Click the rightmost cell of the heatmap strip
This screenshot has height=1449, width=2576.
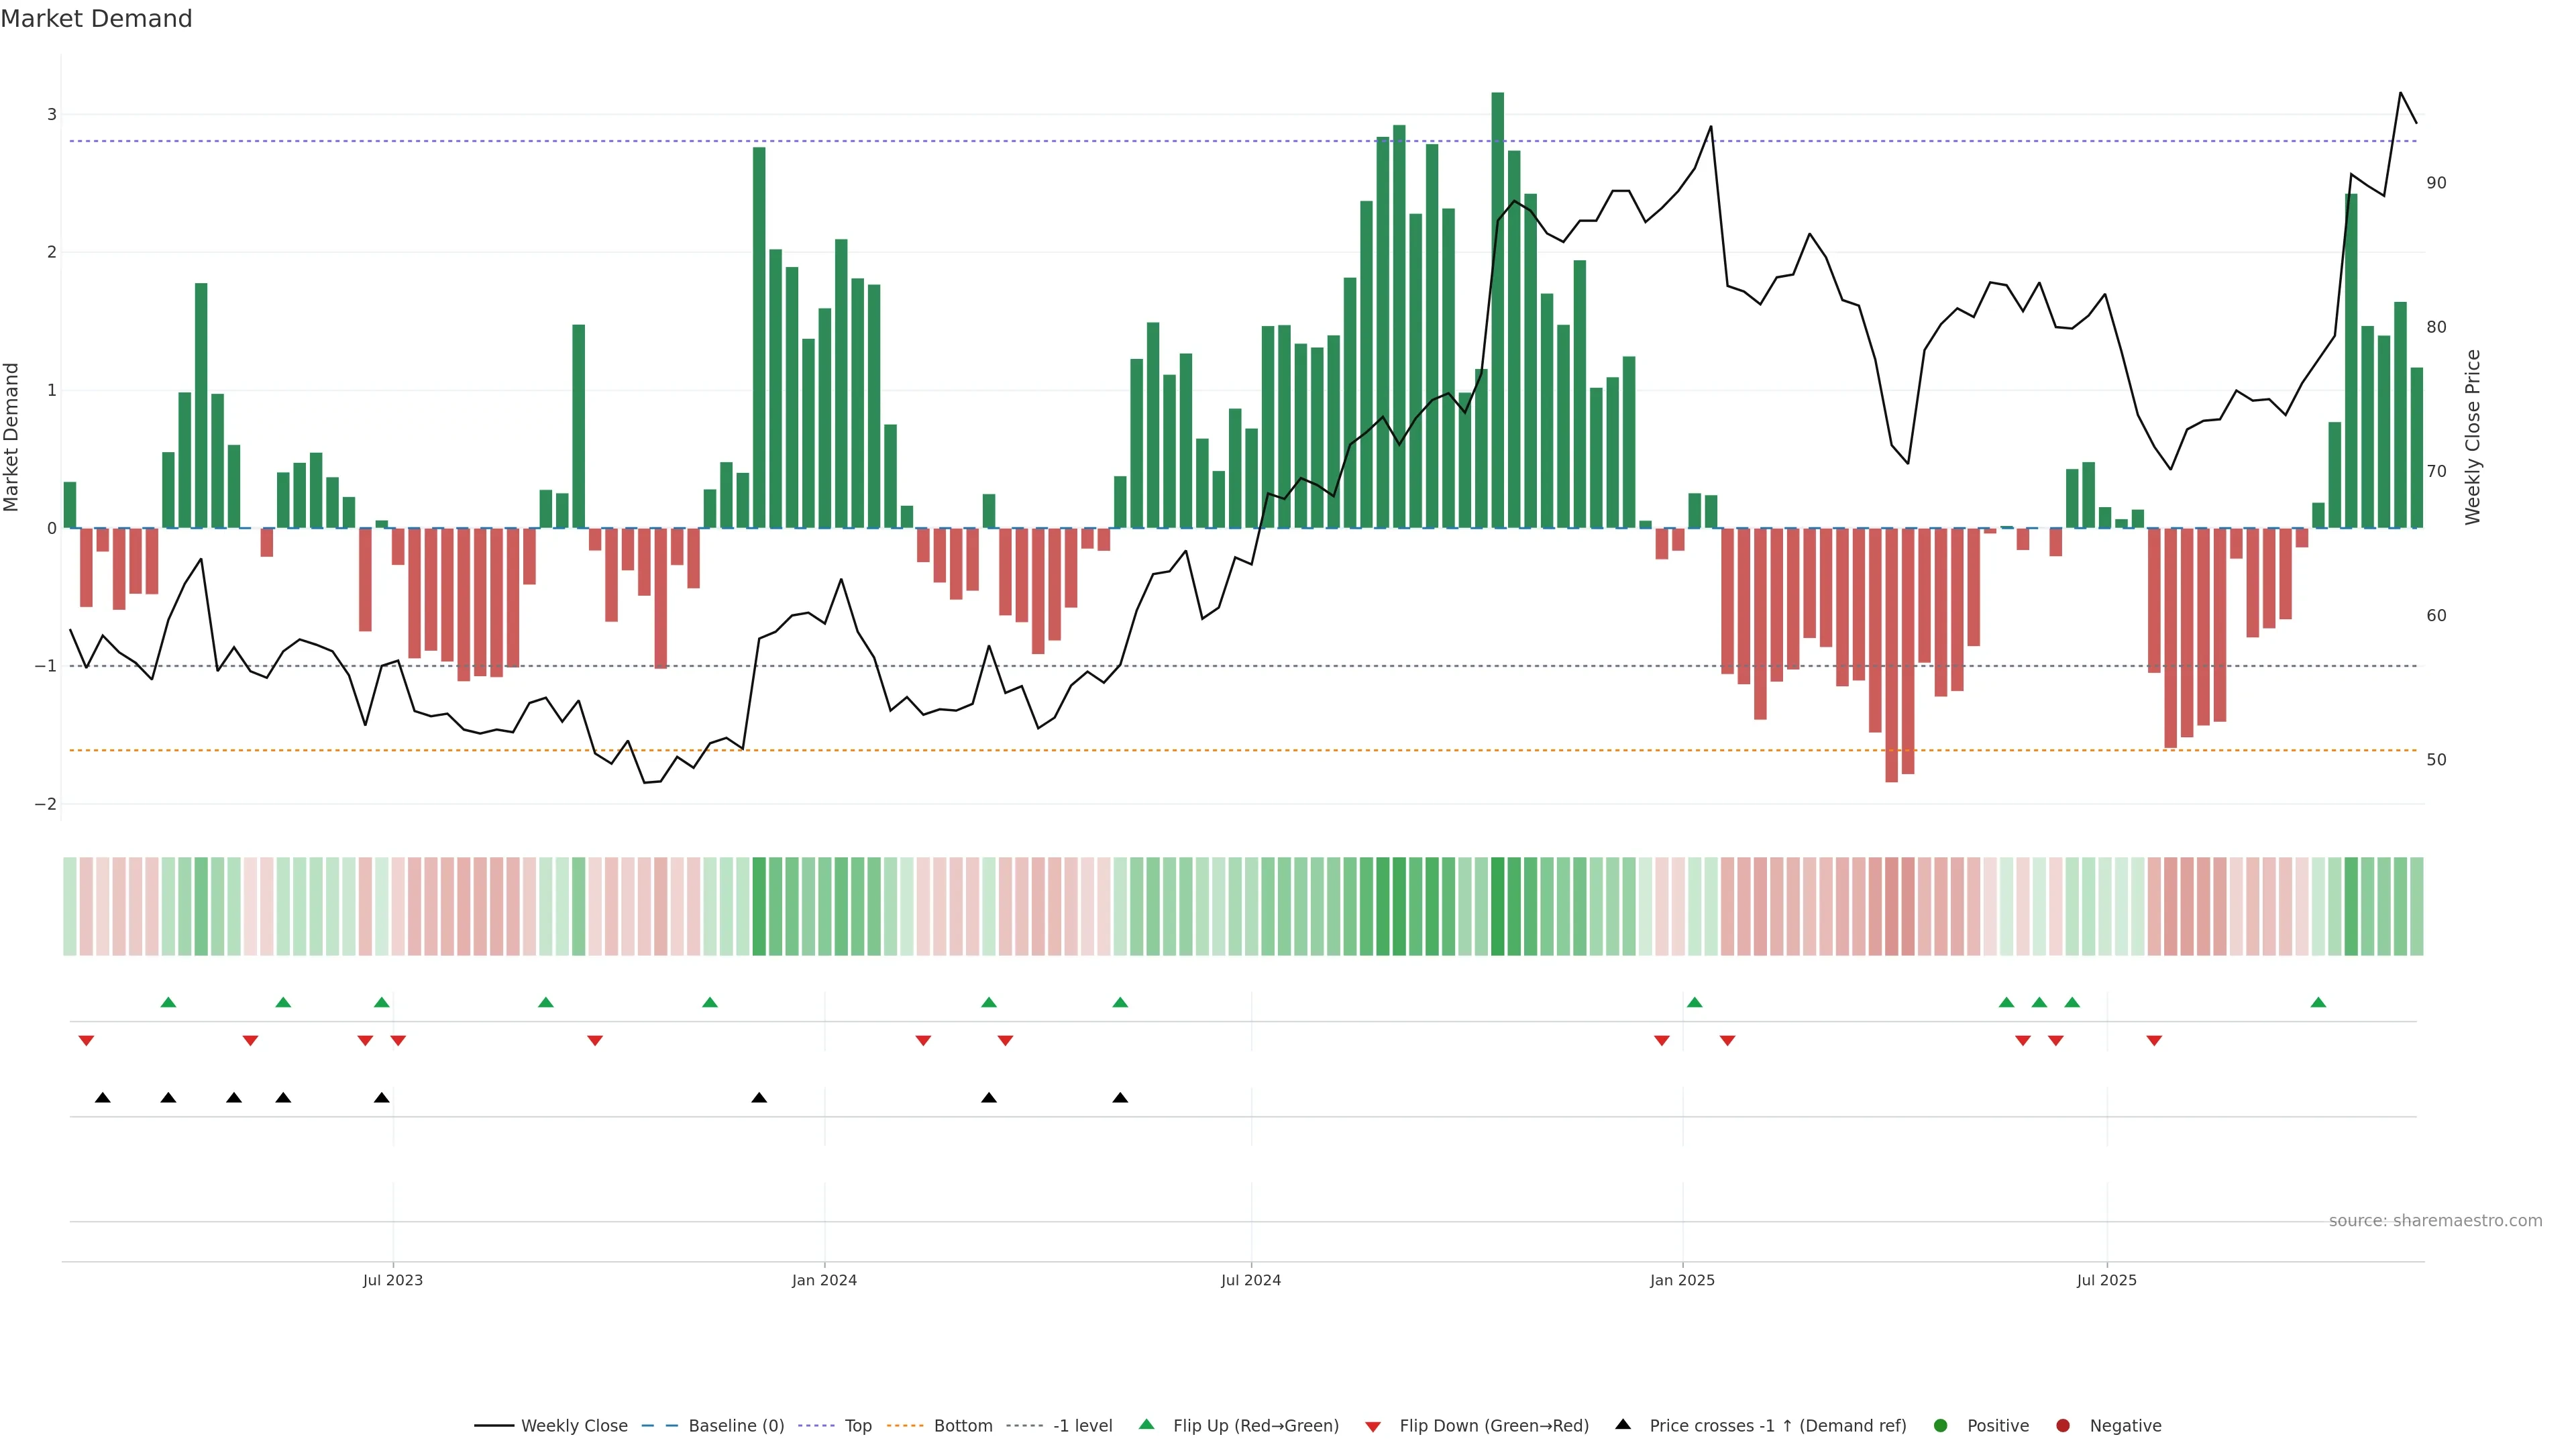tap(2416, 906)
